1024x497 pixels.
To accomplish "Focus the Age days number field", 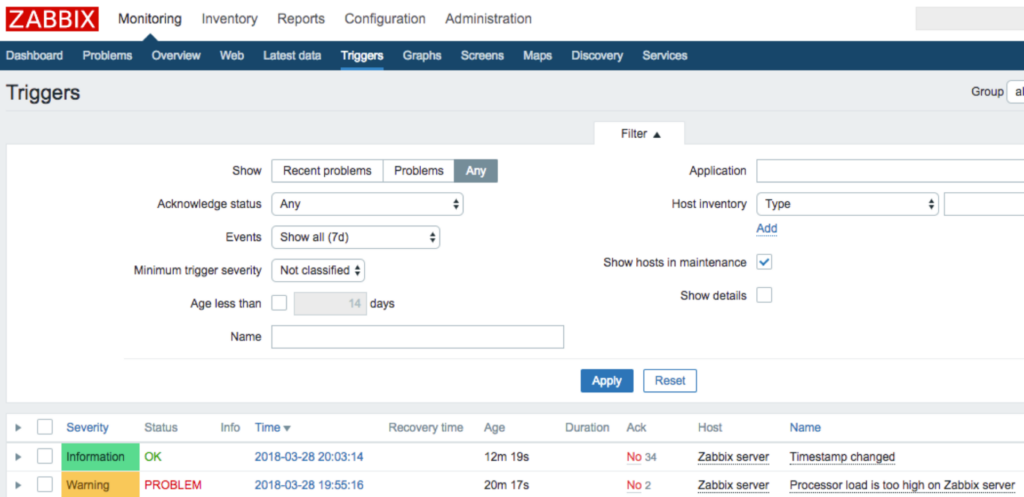I will 330,303.
